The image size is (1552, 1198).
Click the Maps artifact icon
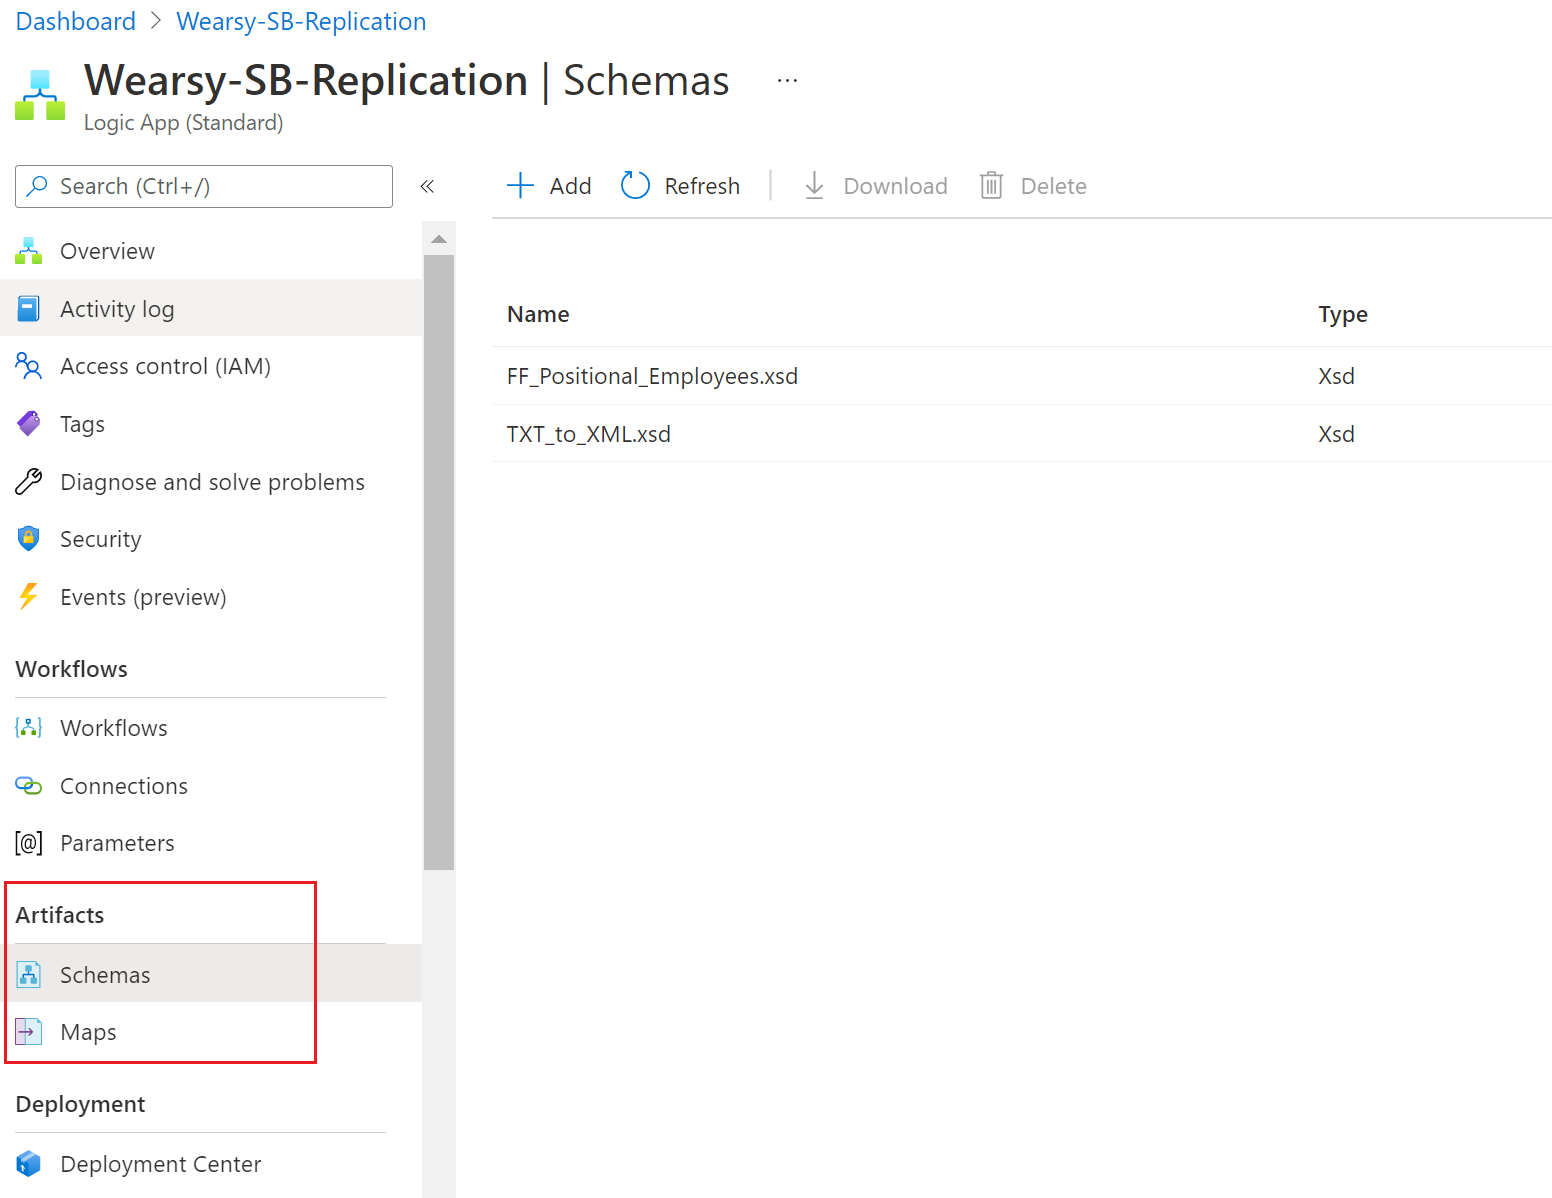(x=29, y=1031)
